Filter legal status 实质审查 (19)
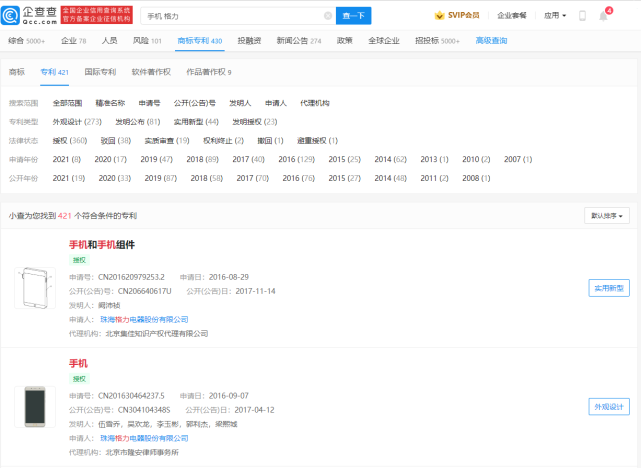The width and height of the screenshot is (641, 468). pos(167,141)
